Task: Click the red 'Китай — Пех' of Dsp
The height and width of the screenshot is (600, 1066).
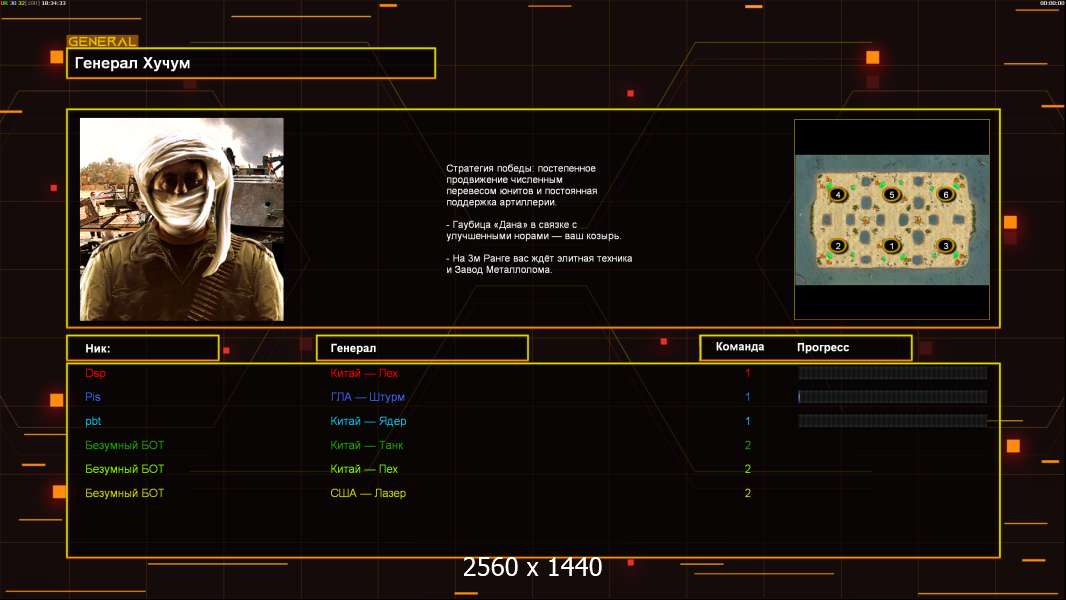Action: pyautogui.click(x=364, y=373)
